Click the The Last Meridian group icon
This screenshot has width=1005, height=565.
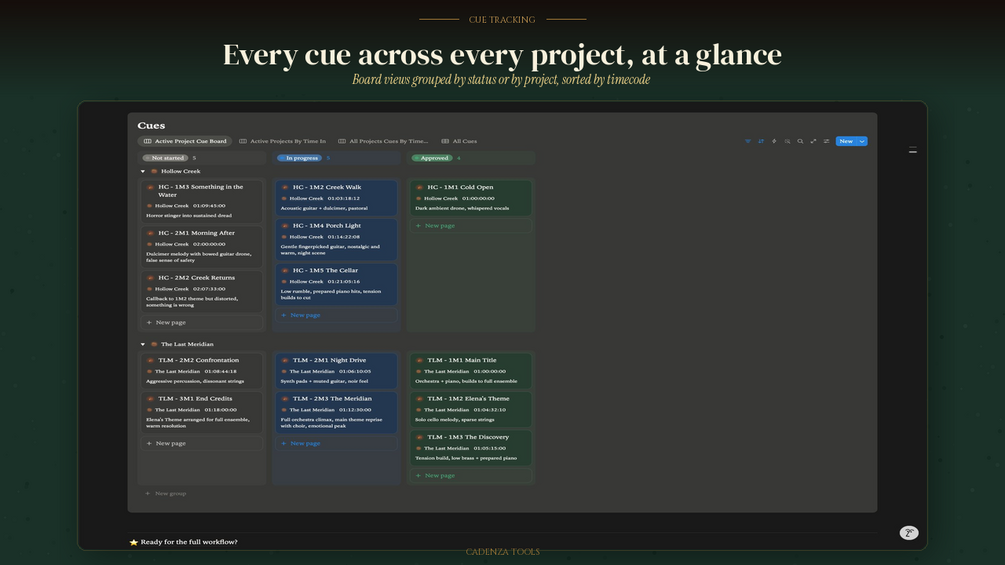pos(154,344)
